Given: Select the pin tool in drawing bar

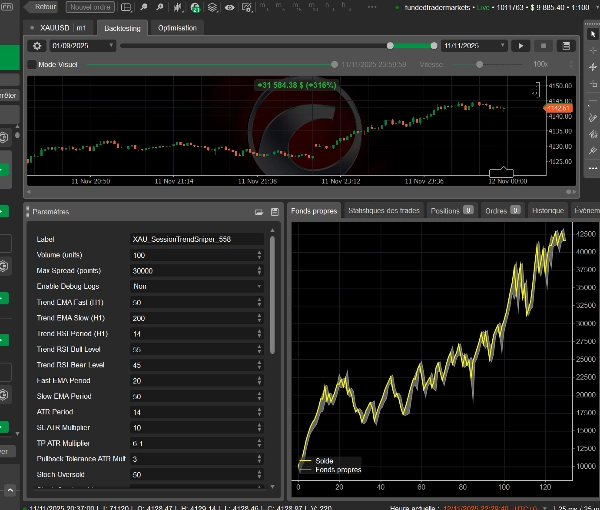Looking at the screenshot, I should click(x=593, y=151).
